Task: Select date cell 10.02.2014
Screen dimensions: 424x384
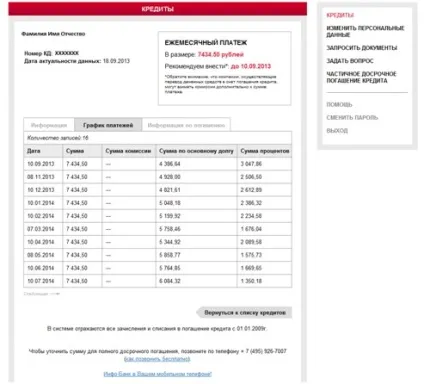Action: (41, 216)
